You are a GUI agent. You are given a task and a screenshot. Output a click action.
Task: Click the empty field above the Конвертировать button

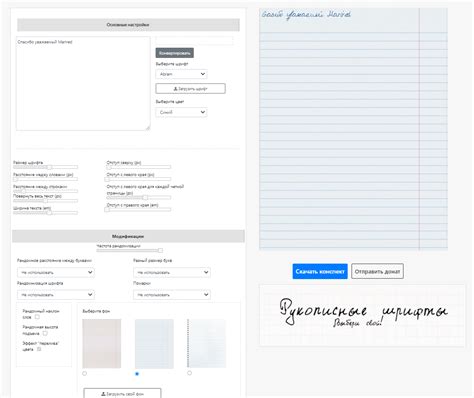point(194,41)
